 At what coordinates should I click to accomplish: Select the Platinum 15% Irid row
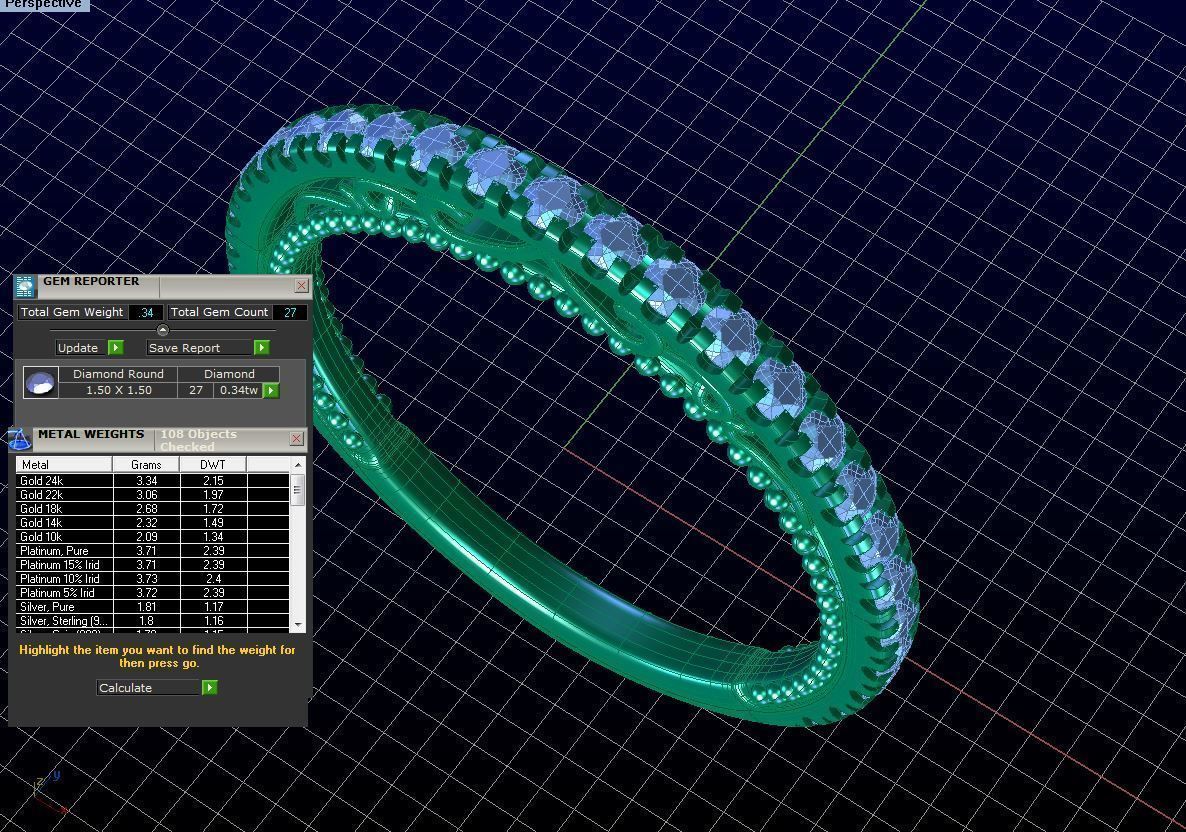point(153,564)
